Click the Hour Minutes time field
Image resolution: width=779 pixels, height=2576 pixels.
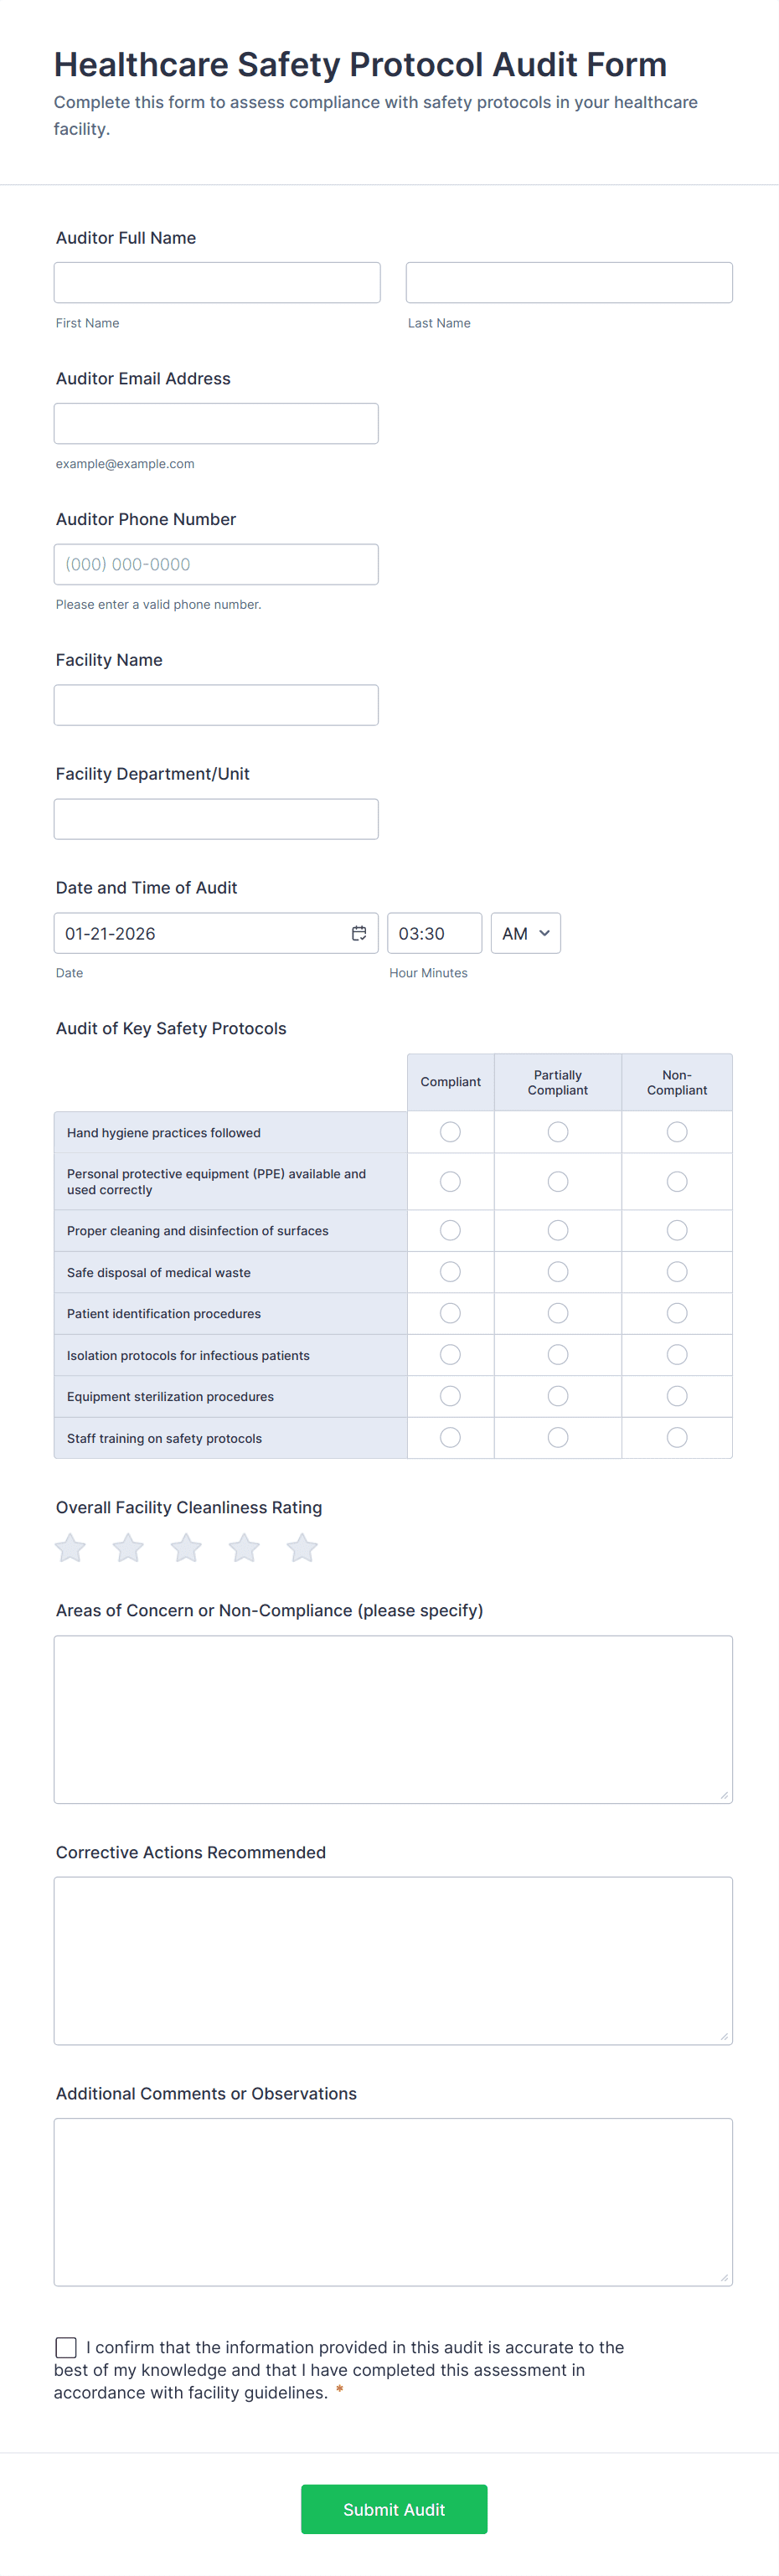pyautogui.click(x=434, y=932)
